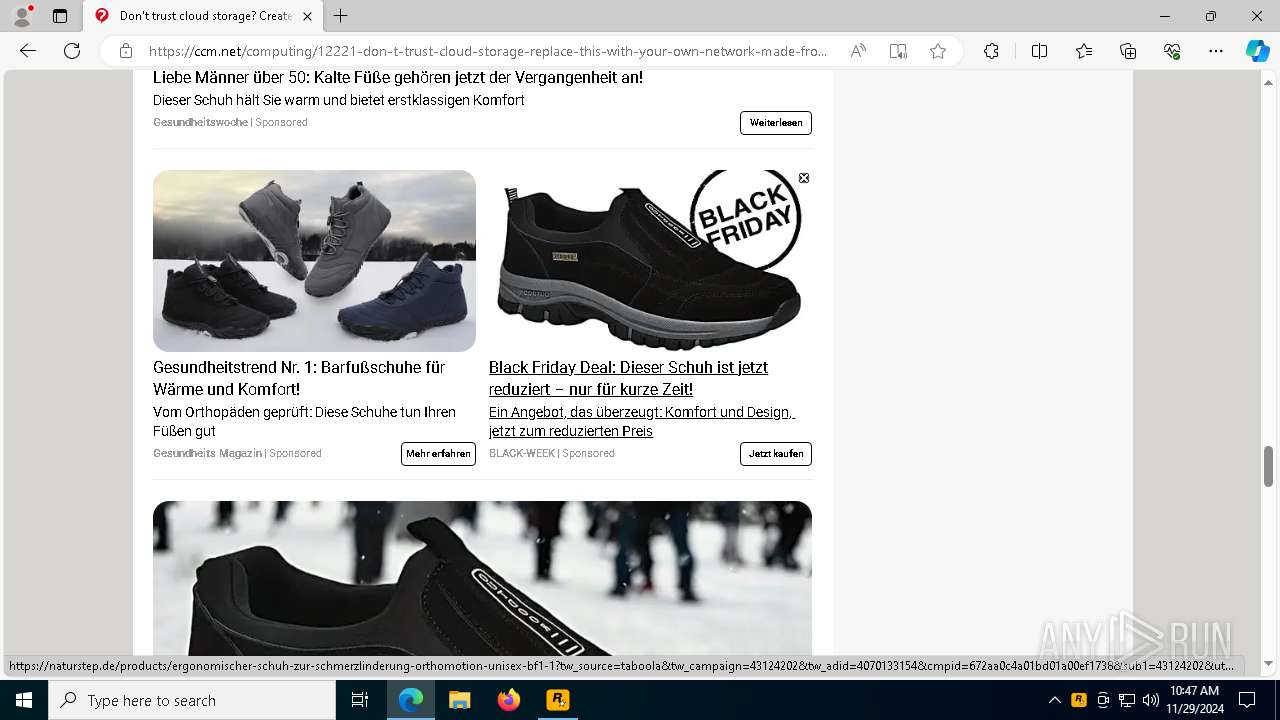Click 'Dieser Schuh hält Sie warm' text
This screenshot has height=720, width=1280.
tap(339, 100)
